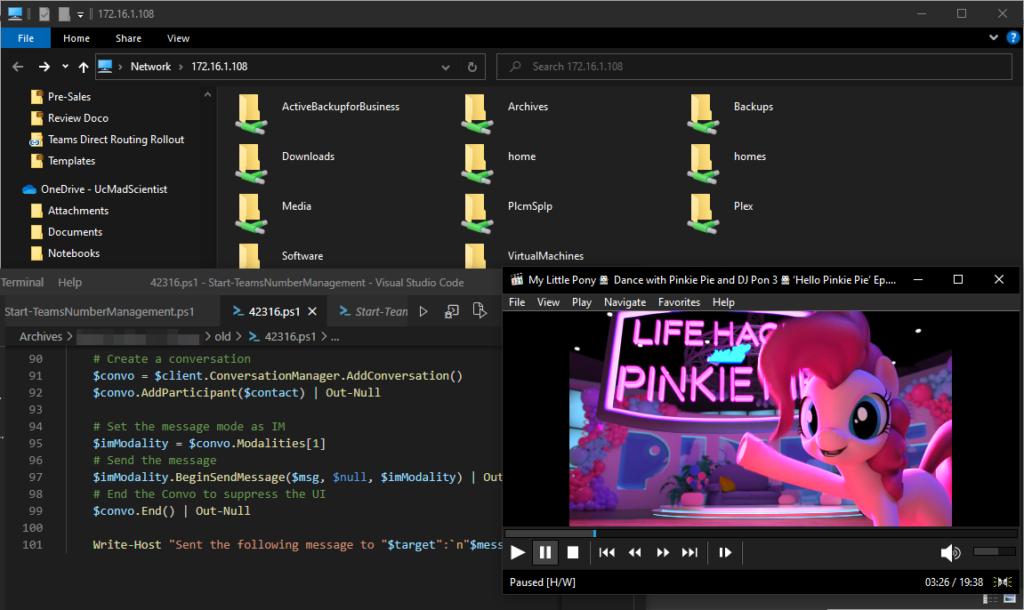Click the Software shared folder label
Screen dimensions: 1024x610
click(x=302, y=256)
